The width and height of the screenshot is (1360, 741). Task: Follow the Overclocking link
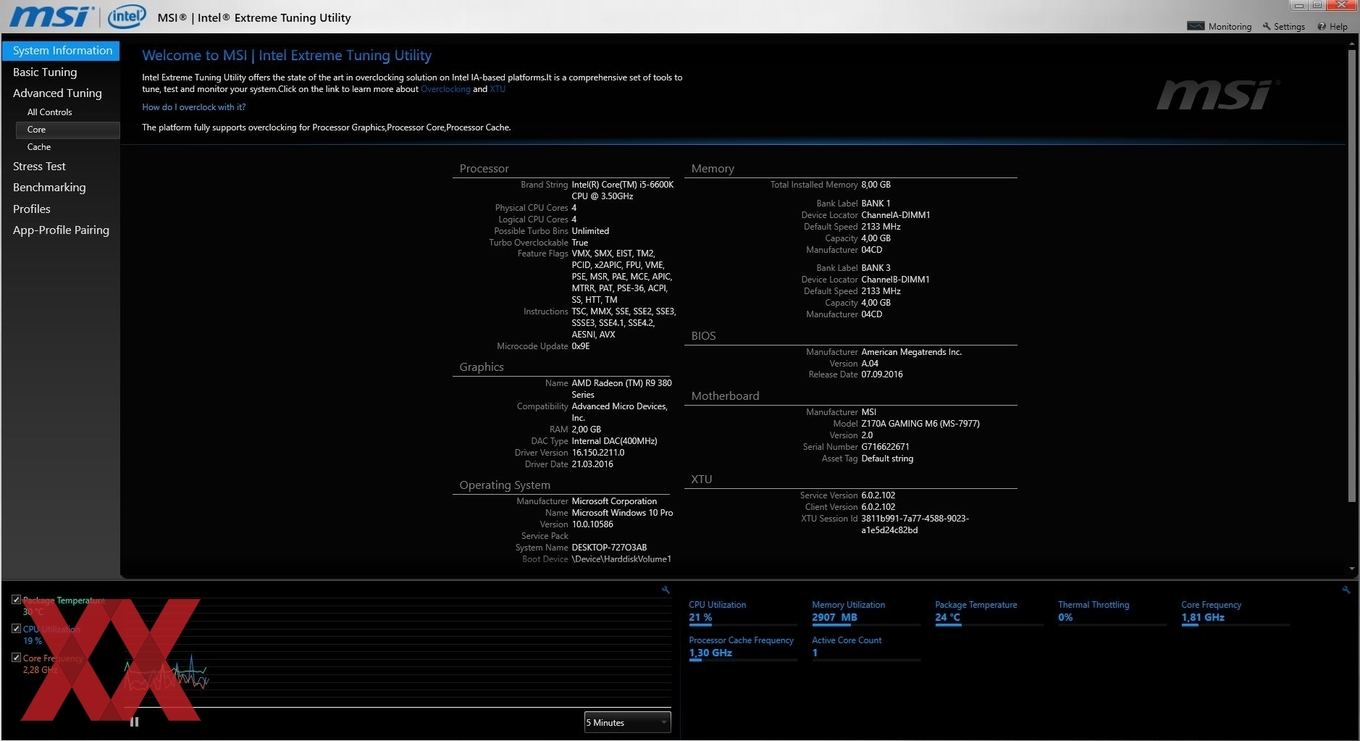pos(445,89)
